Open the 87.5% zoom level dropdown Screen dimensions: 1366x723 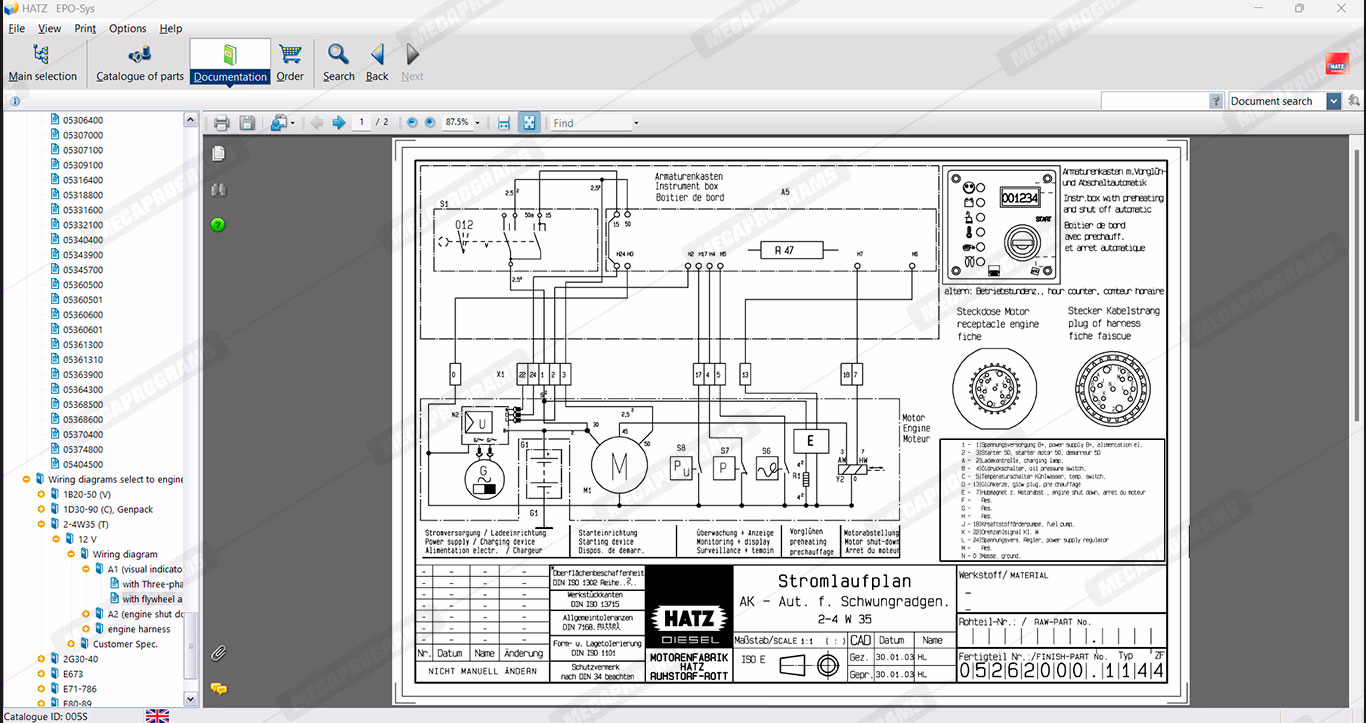pyautogui.click(x=477, y=123)
